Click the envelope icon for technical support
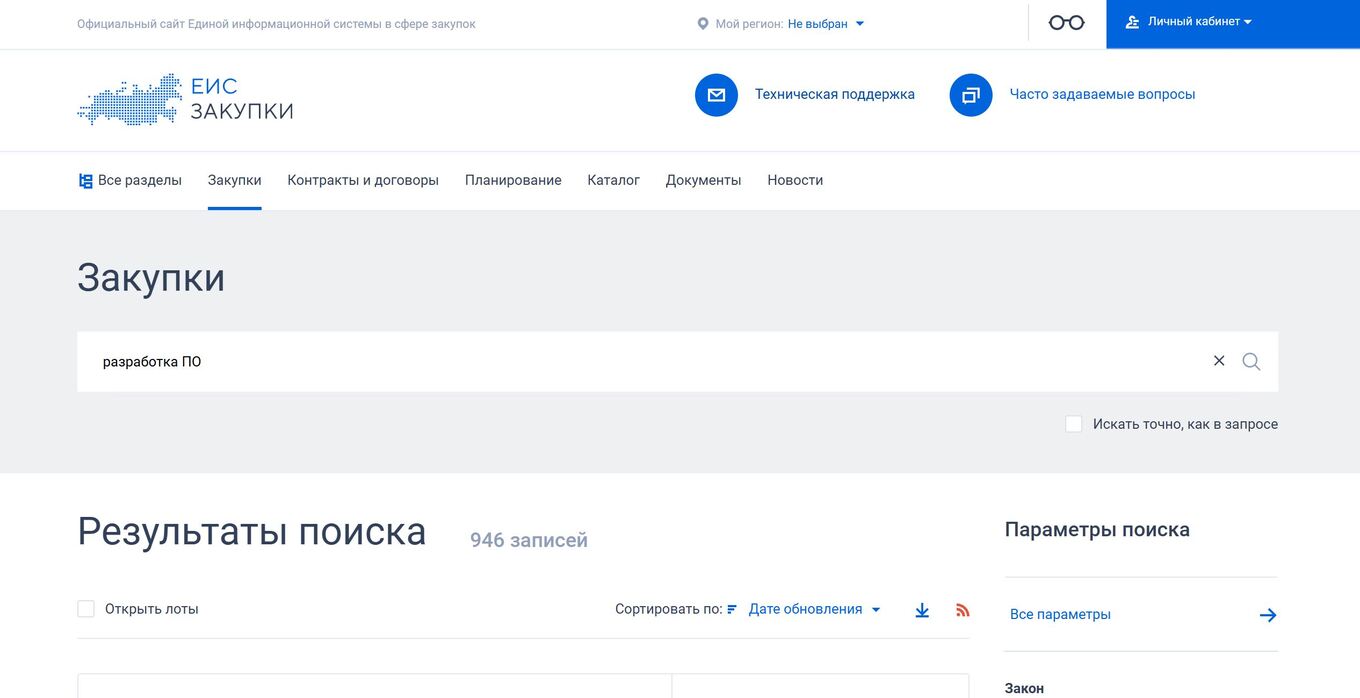The height and width of the screenshot is (698, 1360). click(x=716, y=94)
